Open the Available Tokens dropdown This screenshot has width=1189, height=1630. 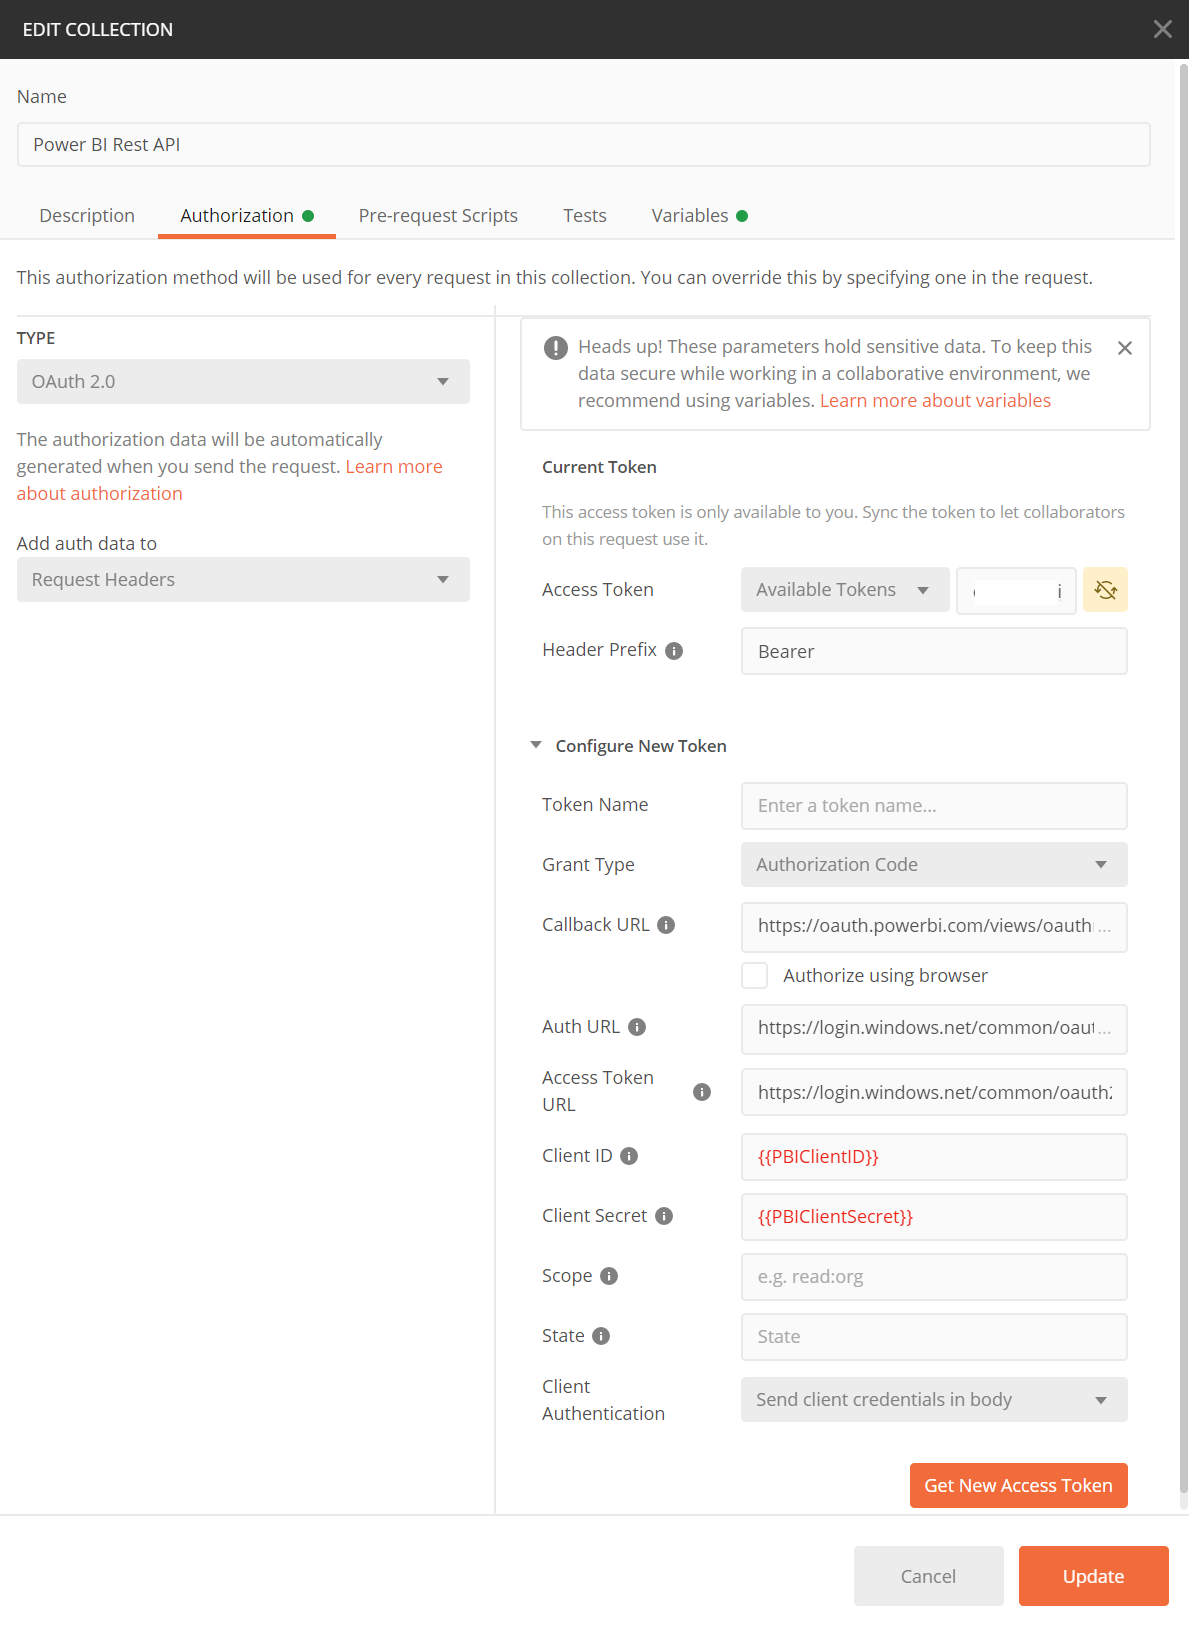[844, 589]
